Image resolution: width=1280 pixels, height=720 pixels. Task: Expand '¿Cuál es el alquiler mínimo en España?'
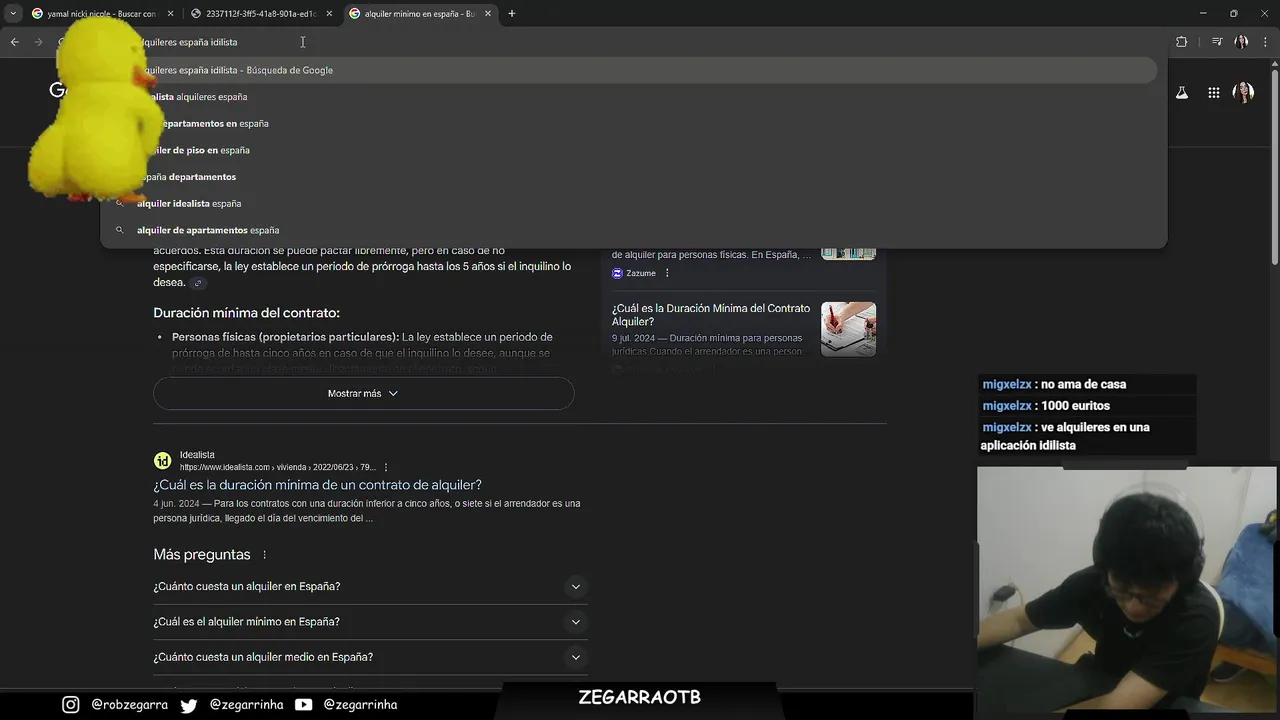click(370, 622)
